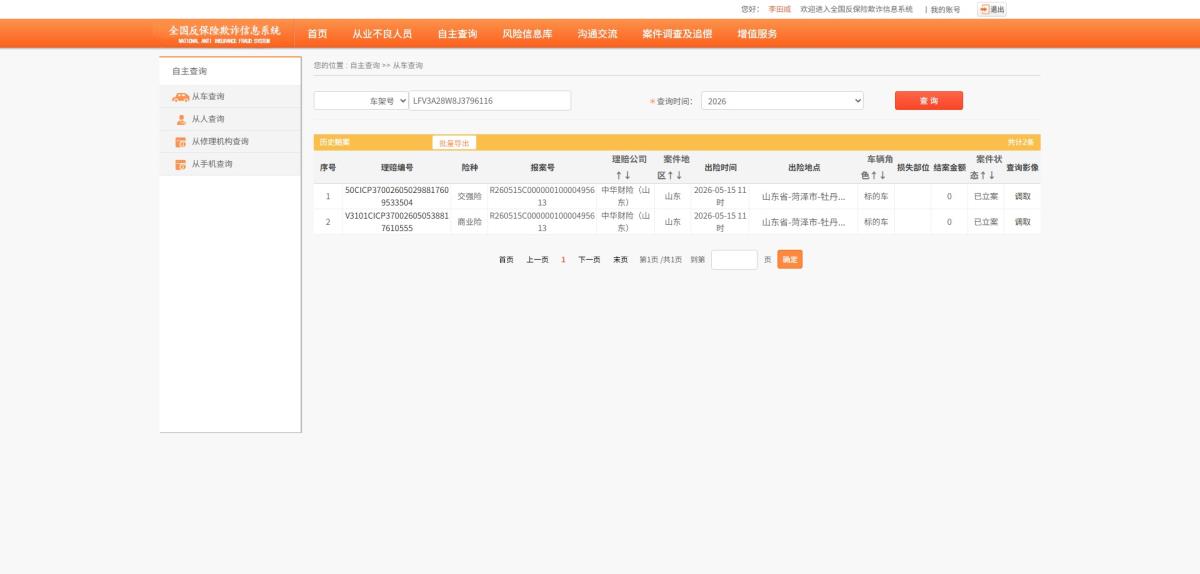Click the orange 确定 page jump button

click(790, 260)
